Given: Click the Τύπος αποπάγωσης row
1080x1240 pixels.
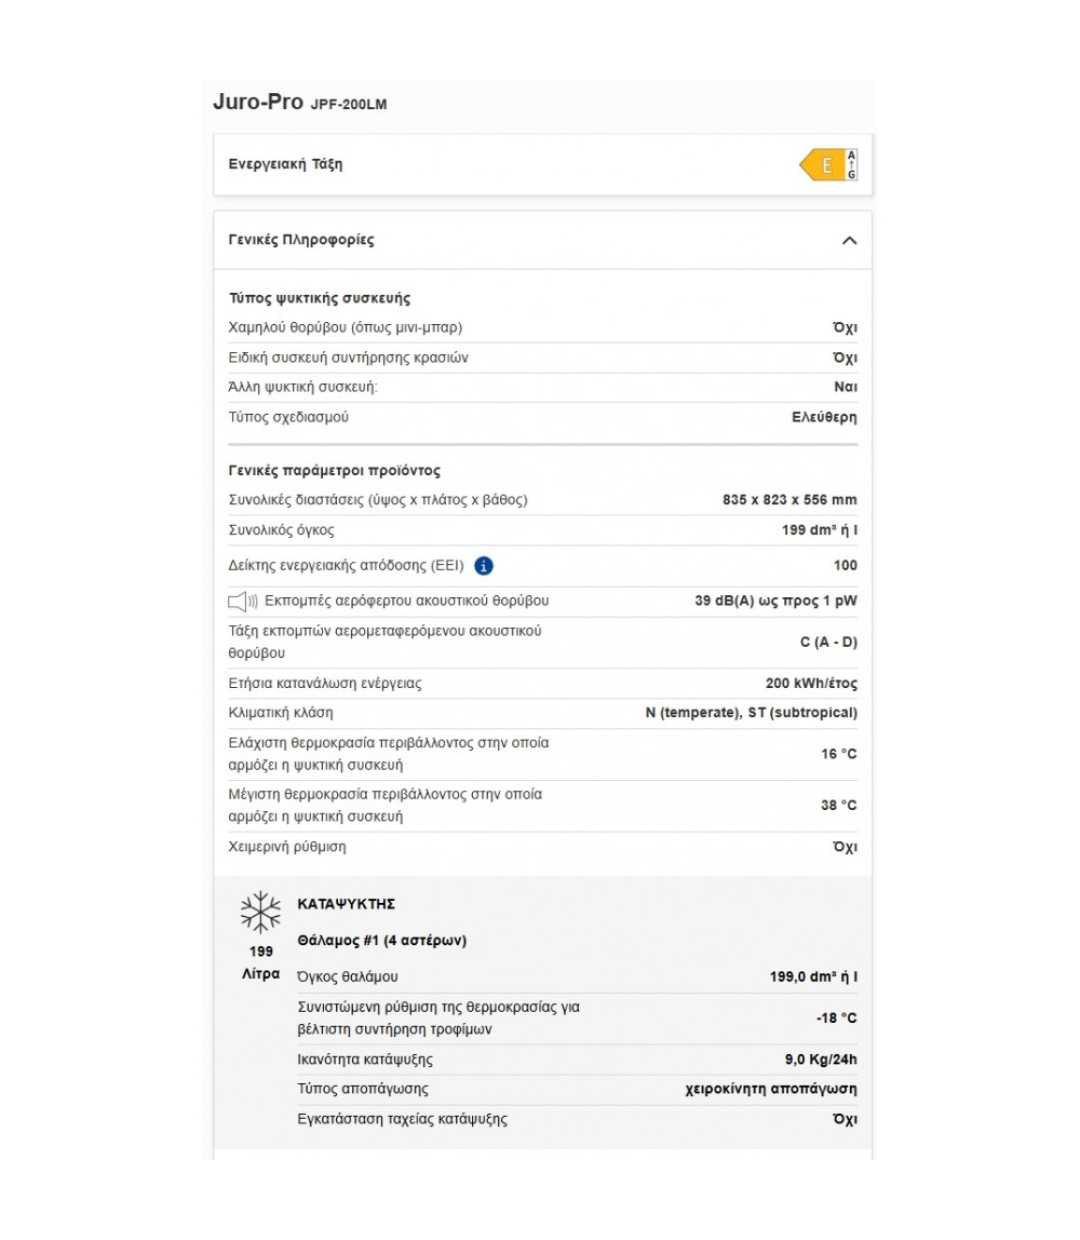Looking at the screenshot, I should [577, 1089].
